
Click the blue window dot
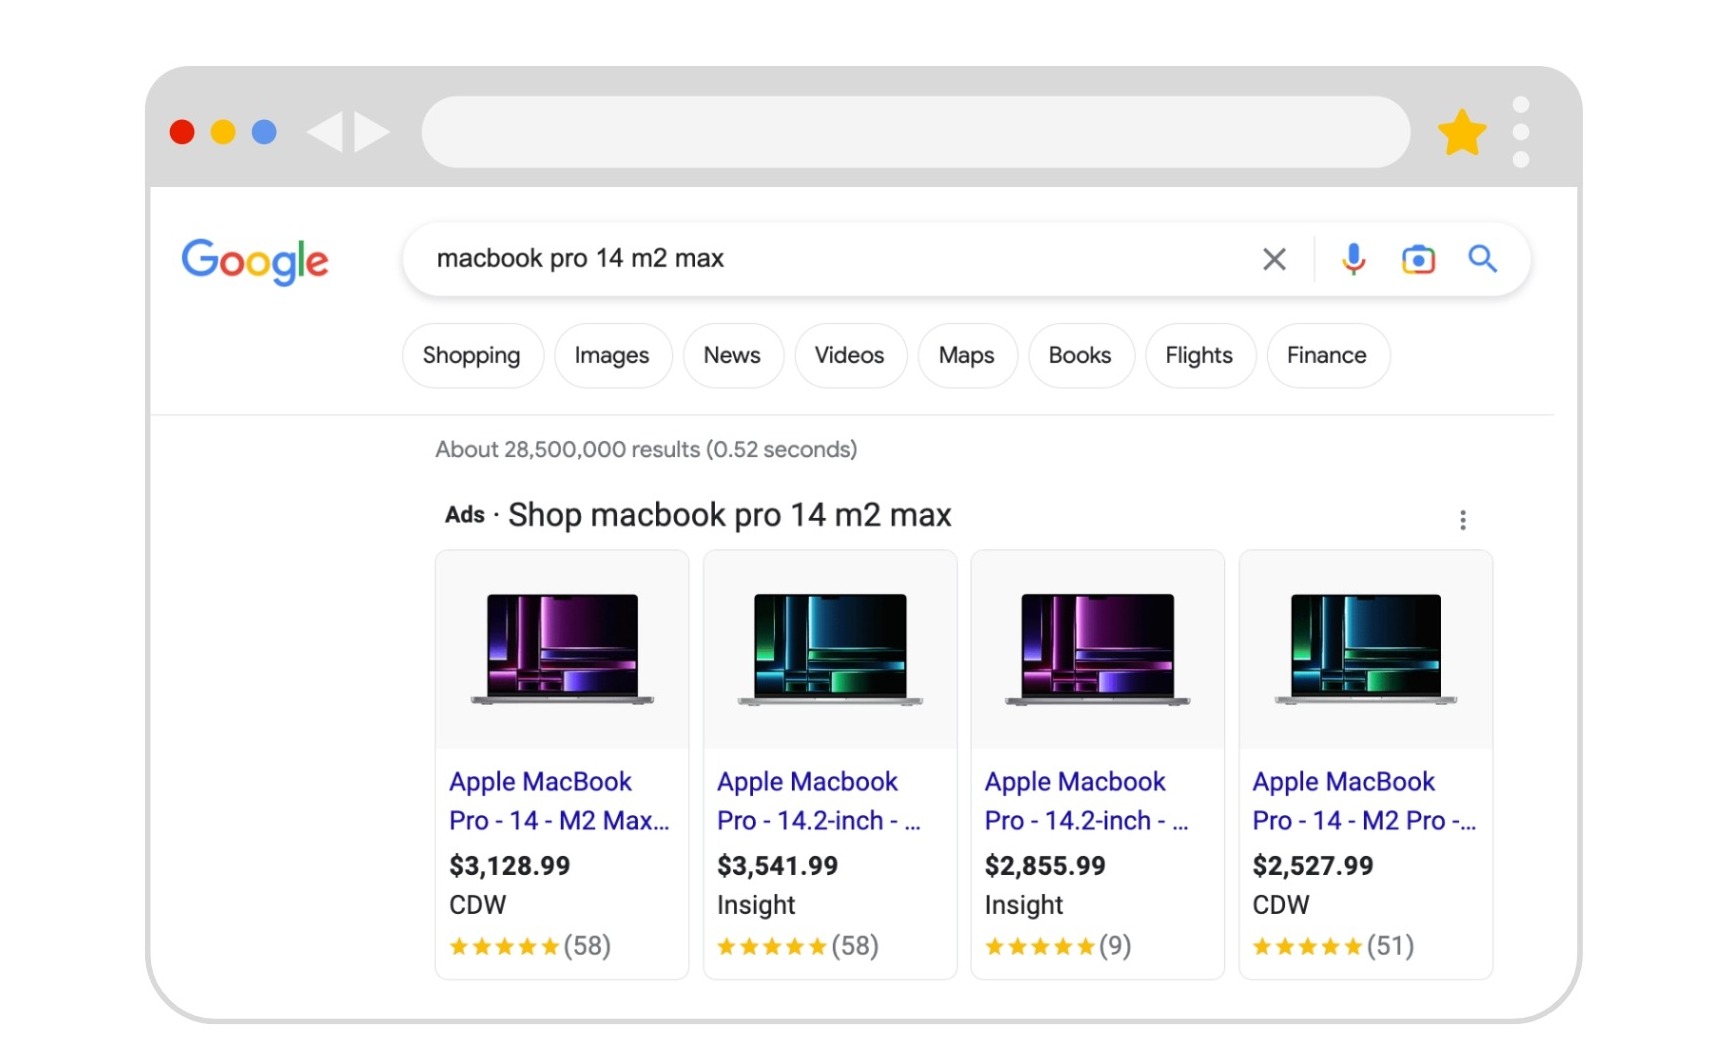pyautogui.click(x=264, y=132)
